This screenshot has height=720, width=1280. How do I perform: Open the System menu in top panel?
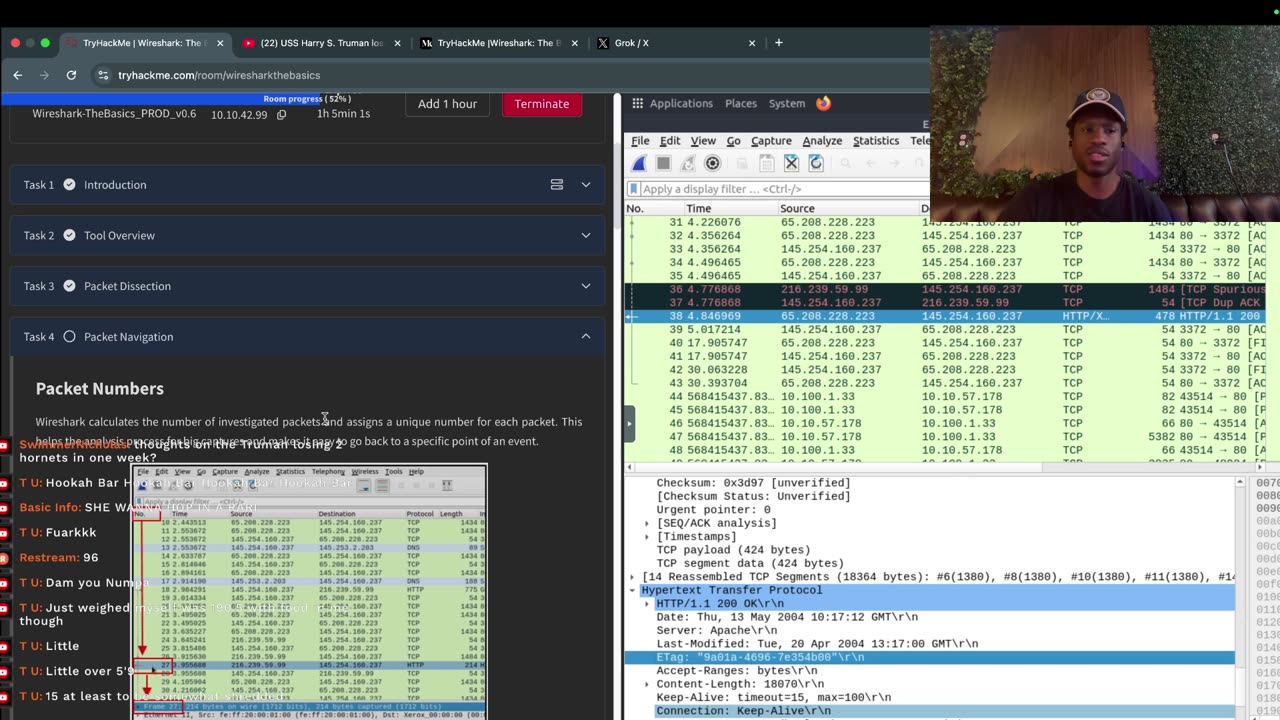coord(787,103)
